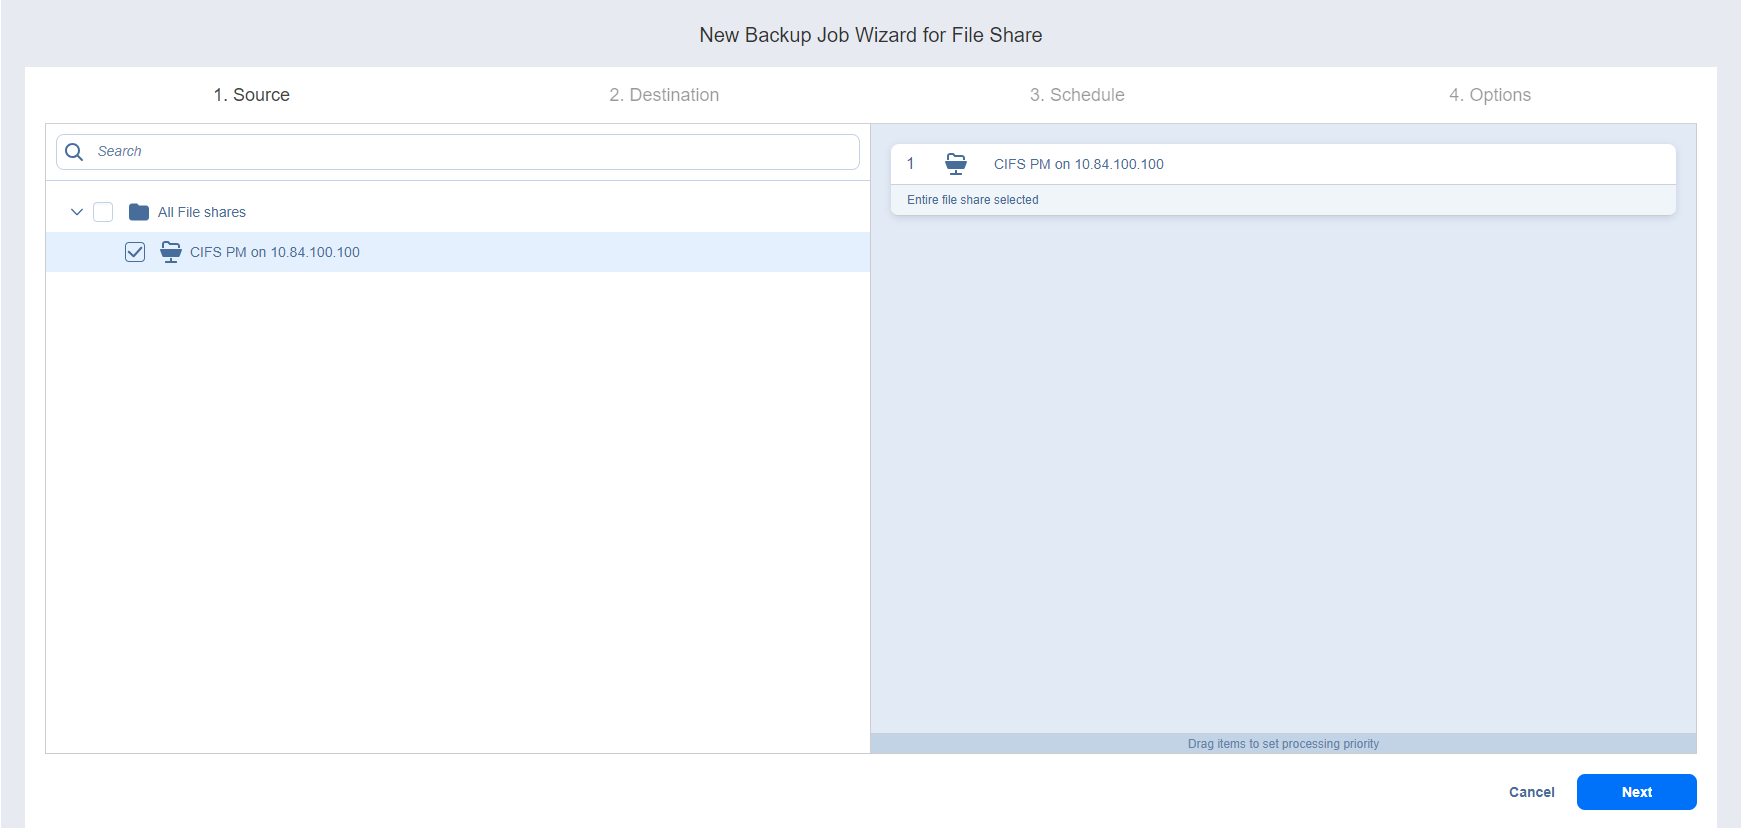Click the file share icon in the selected items panel
Image resolution: width=1741 pixels, height=828 pixels.
point(956,164)
